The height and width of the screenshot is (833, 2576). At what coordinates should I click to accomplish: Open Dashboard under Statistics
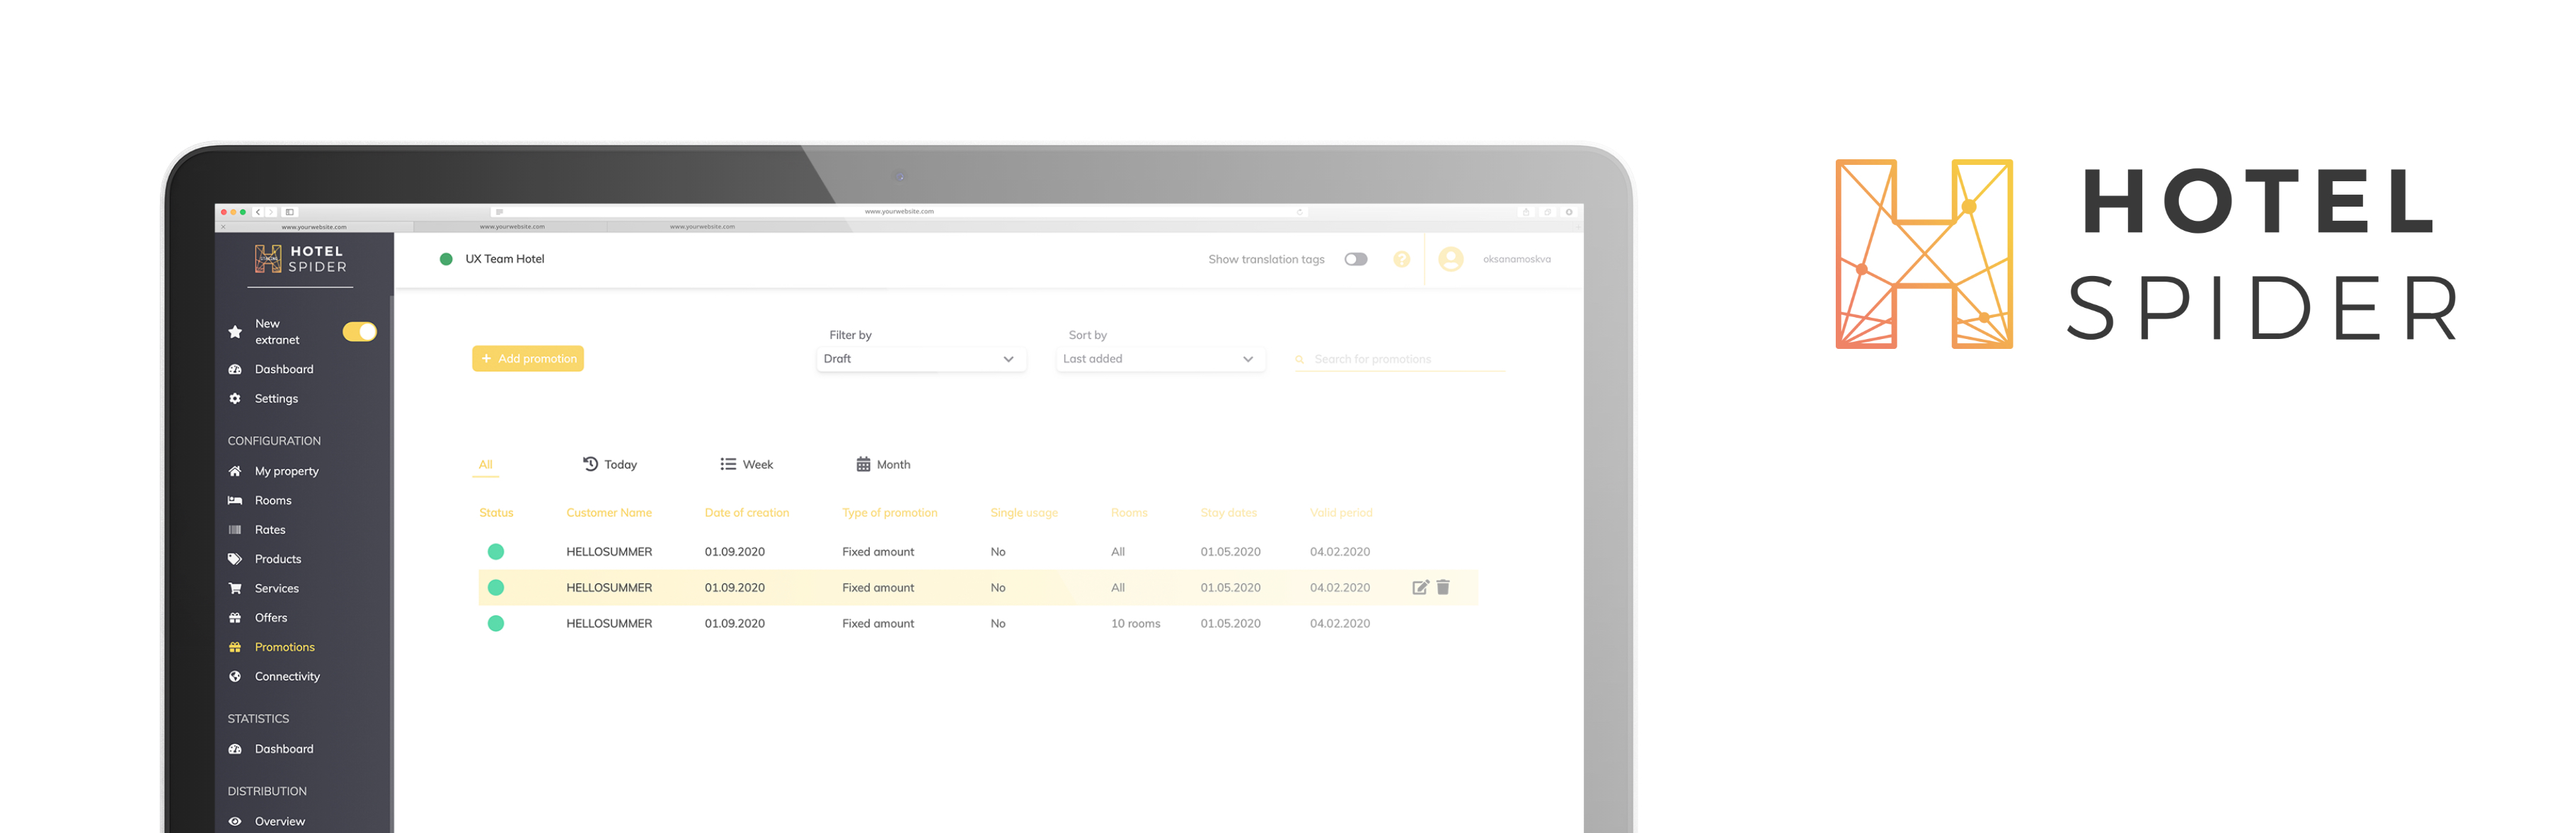[284, 749]
